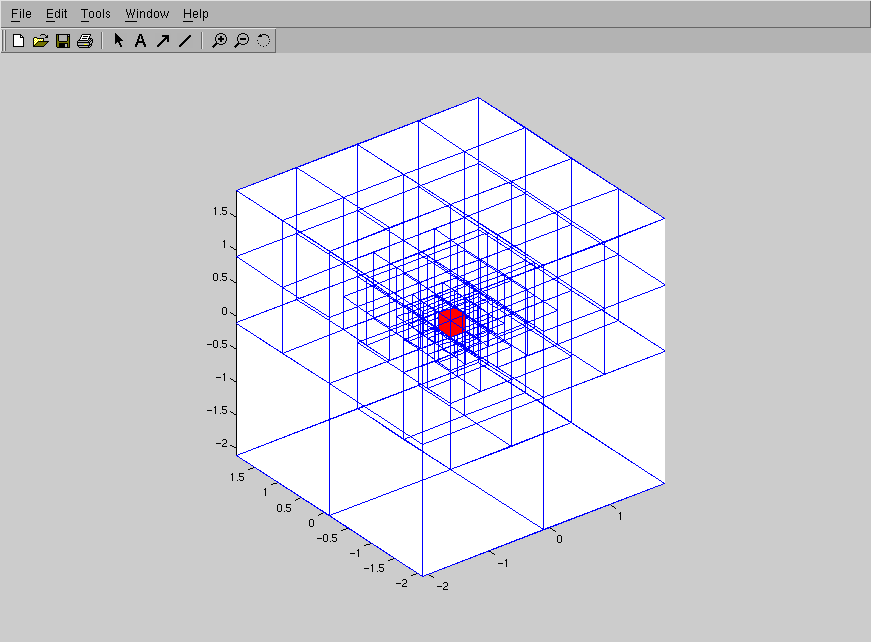Save the figure with the floppy disk icon
The image size is (871, 642).
pos(62,41)
